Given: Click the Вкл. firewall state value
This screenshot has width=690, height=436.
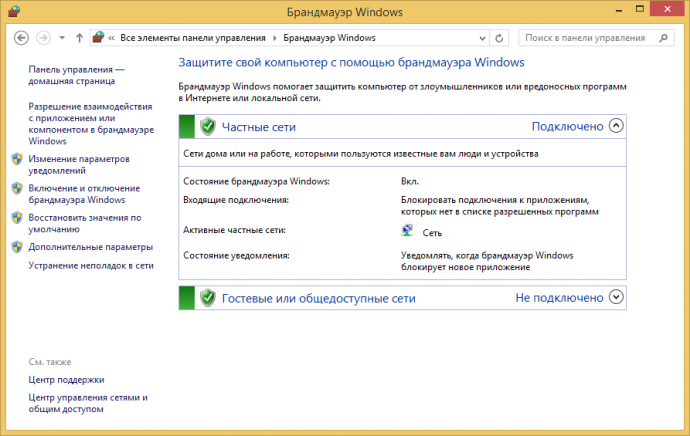Looking at the screenshot, I should coord(410,181).
